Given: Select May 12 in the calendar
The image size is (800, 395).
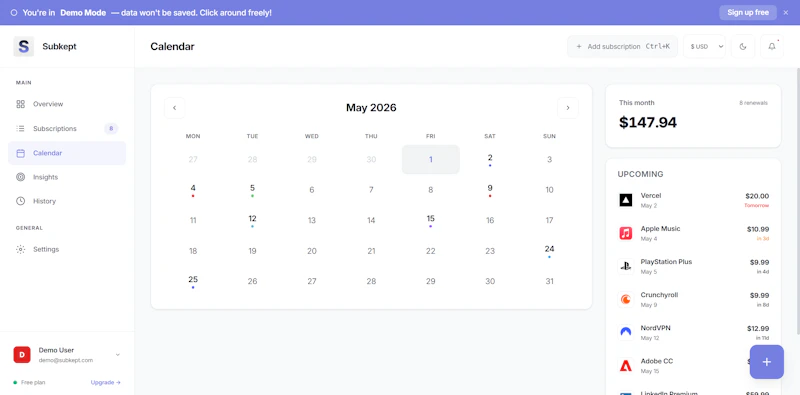Looking at the screenshot, I should tap(252, 220).
